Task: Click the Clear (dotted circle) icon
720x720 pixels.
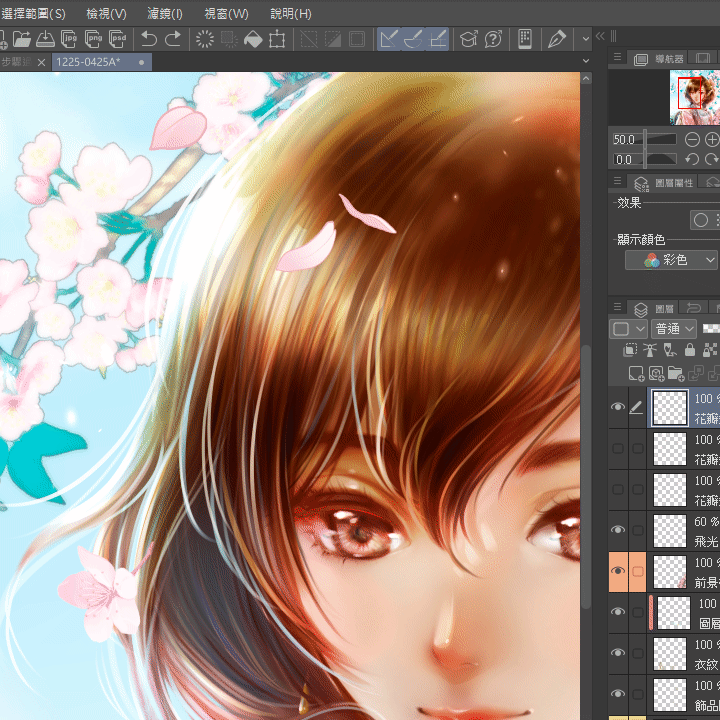Action: tap(205, 39)
